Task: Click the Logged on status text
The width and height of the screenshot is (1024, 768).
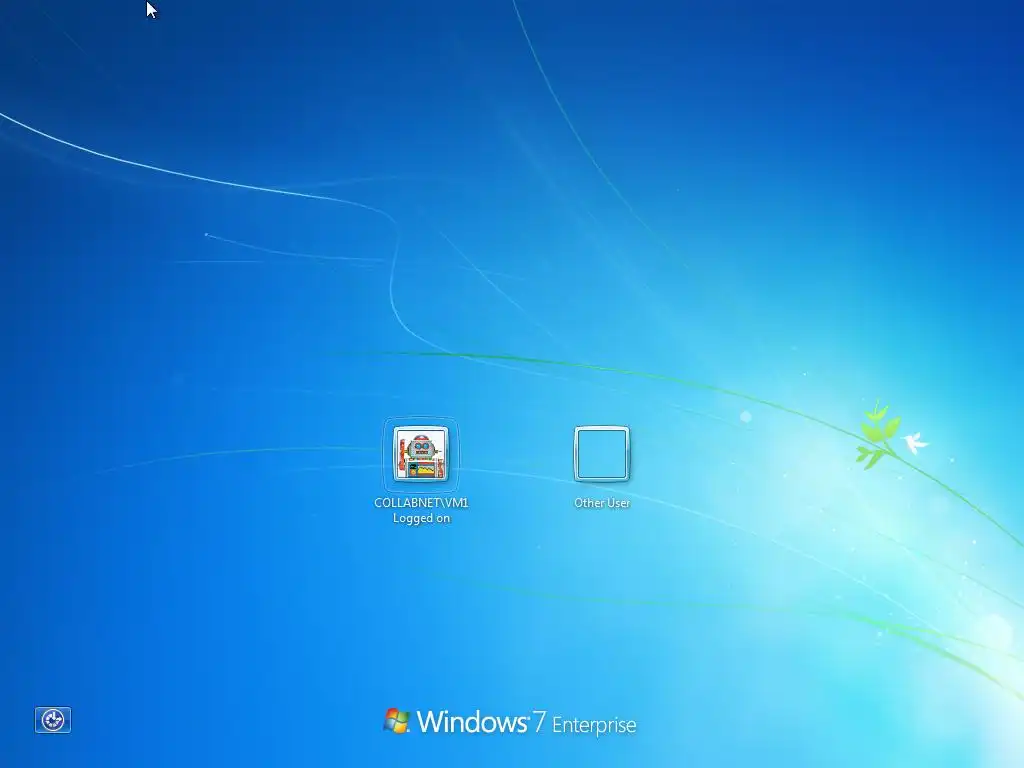Action: pos(421,518)
